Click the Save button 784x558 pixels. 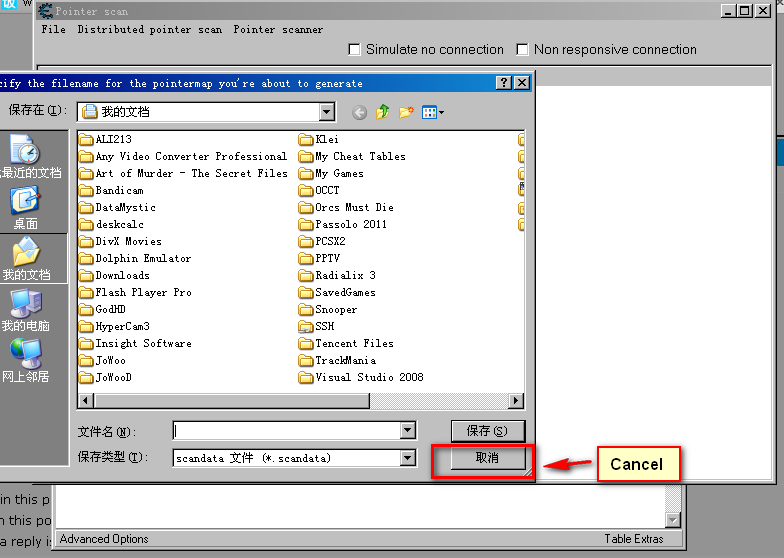[487, 431]
